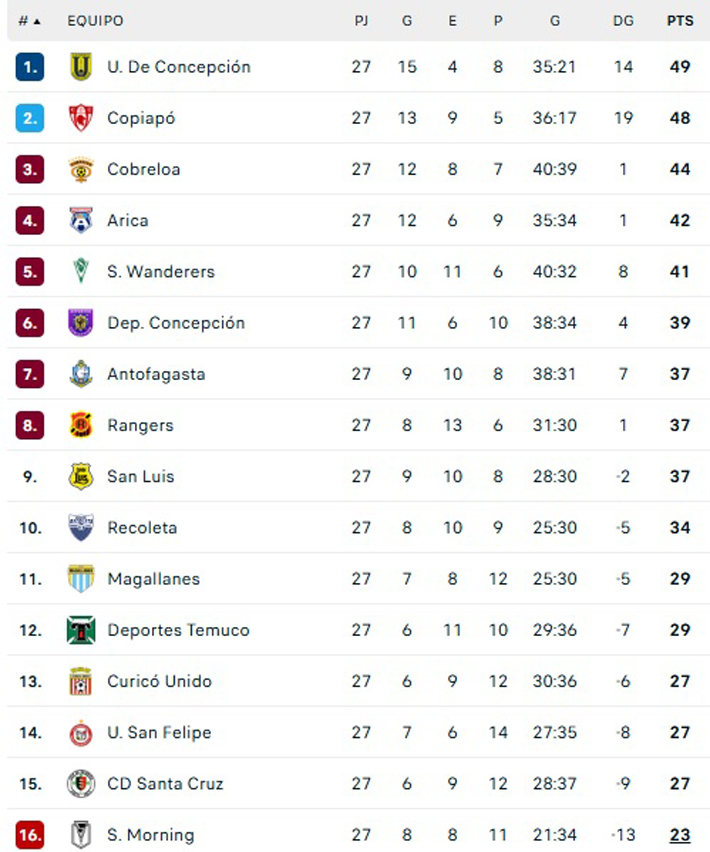Click the S. Morning team crest
The height and width of the screenshot is (852, 710).
(80, 835)
